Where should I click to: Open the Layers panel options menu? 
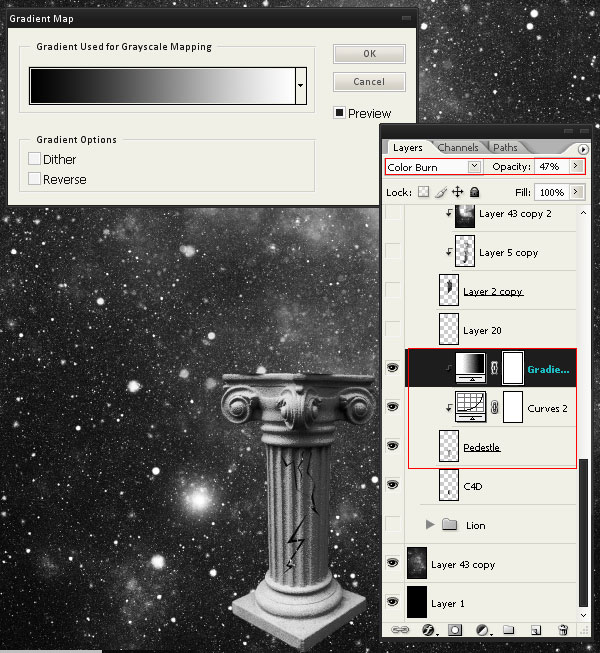583,149
